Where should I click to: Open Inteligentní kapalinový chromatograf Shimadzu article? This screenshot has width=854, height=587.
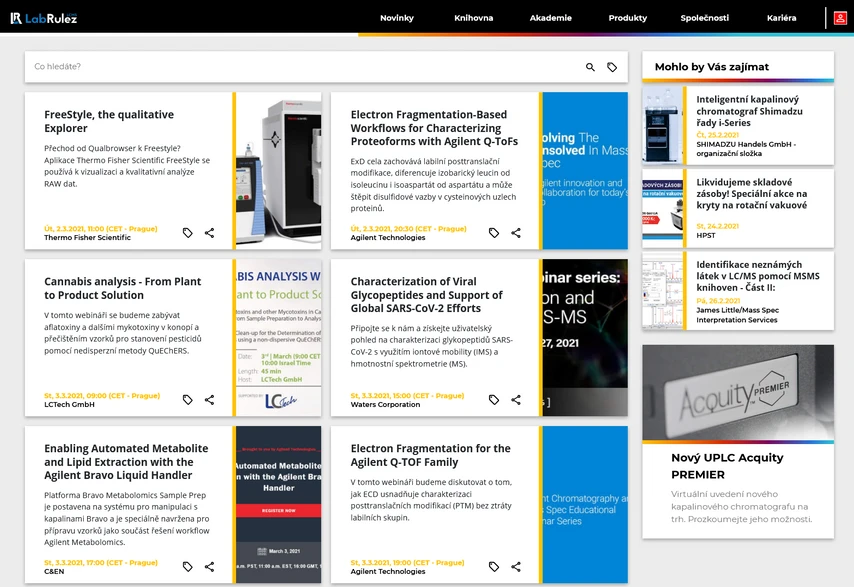click(749, 111)
